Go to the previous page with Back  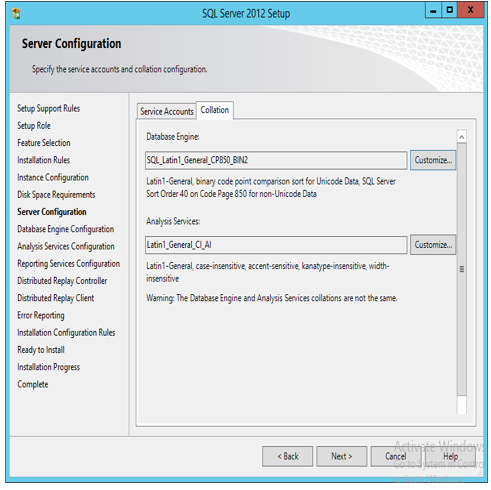point(287,456)
